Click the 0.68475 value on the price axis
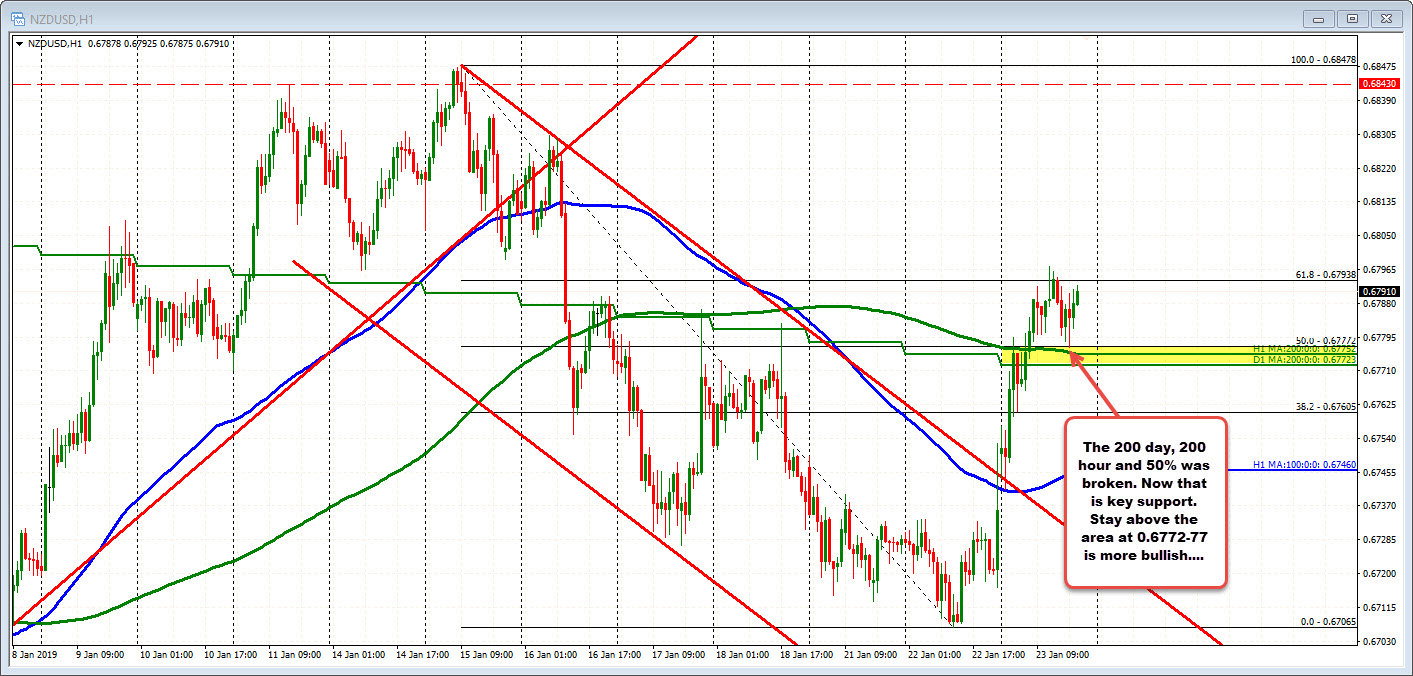The height and width of the screenshot is (676, 1413). (1381, 67)
